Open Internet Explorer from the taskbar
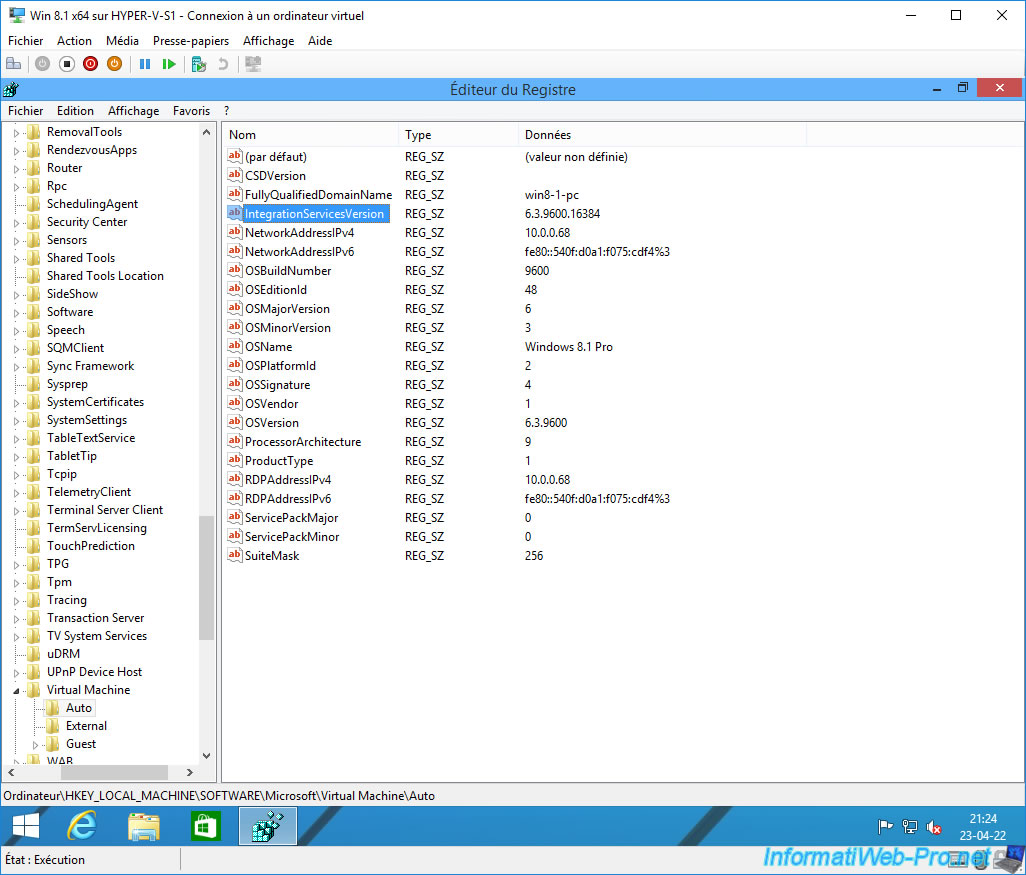 (x=82, y=826)
